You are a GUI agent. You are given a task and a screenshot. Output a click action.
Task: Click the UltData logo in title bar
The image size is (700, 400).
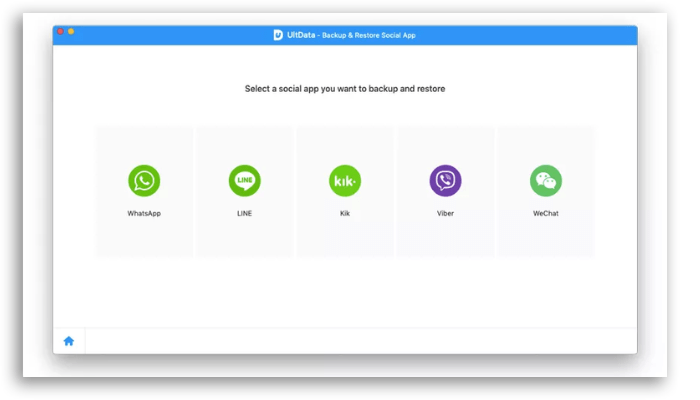(x=278, y=35)
